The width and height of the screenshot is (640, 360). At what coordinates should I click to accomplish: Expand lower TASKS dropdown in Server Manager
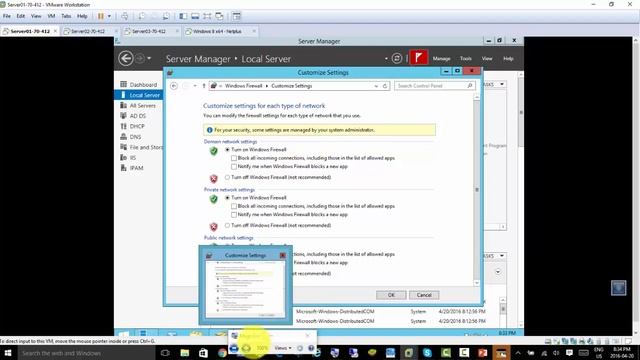click(502, 256)
